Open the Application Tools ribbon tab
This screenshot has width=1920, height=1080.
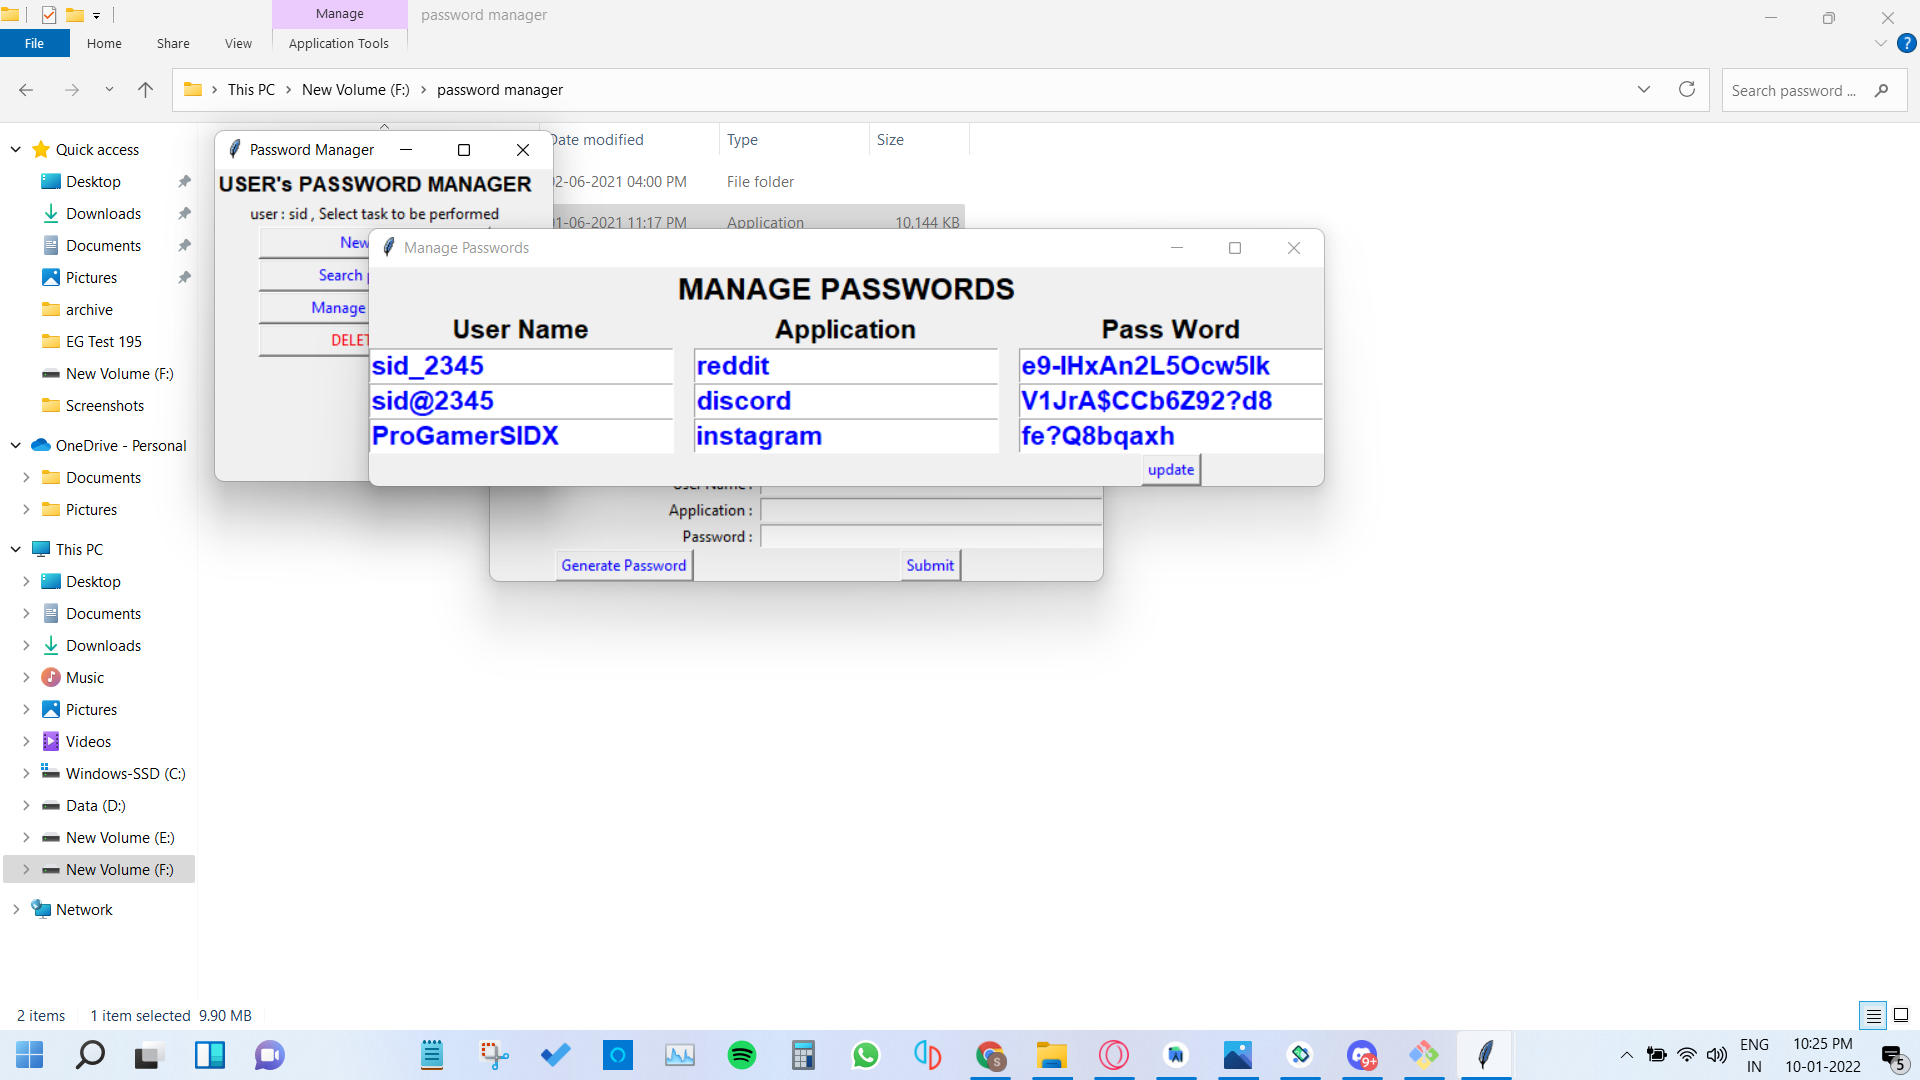pos(338,43)
